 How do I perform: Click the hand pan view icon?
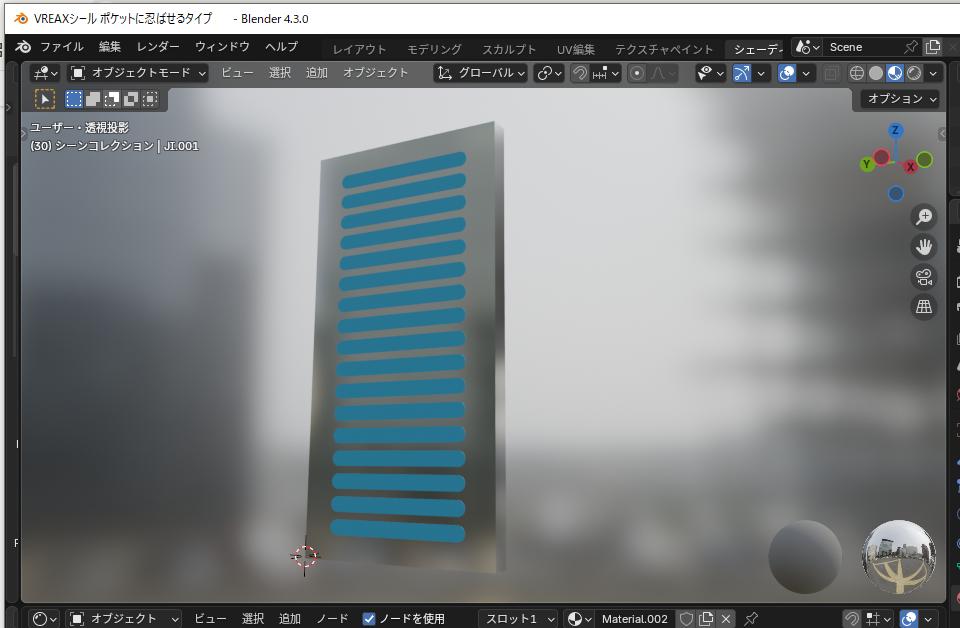924,247
